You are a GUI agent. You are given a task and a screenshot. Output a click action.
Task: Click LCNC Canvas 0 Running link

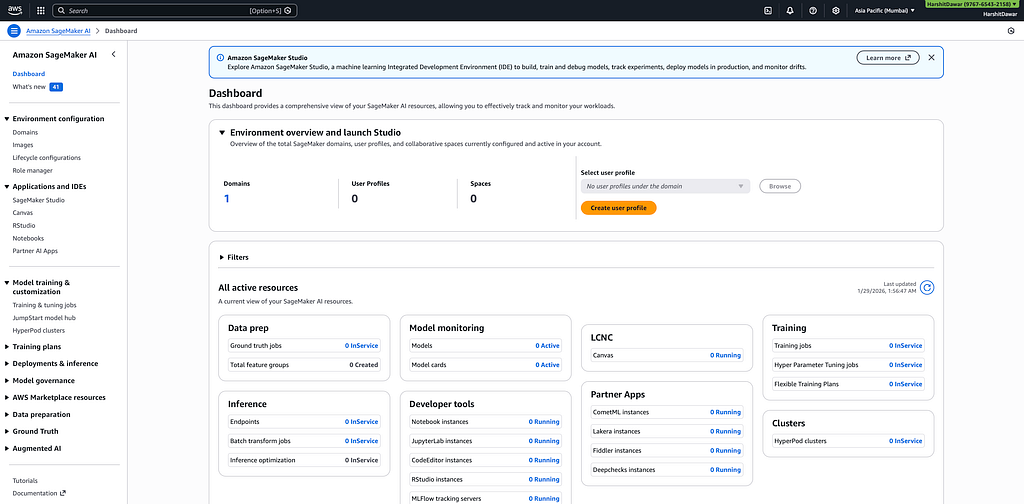726,356
